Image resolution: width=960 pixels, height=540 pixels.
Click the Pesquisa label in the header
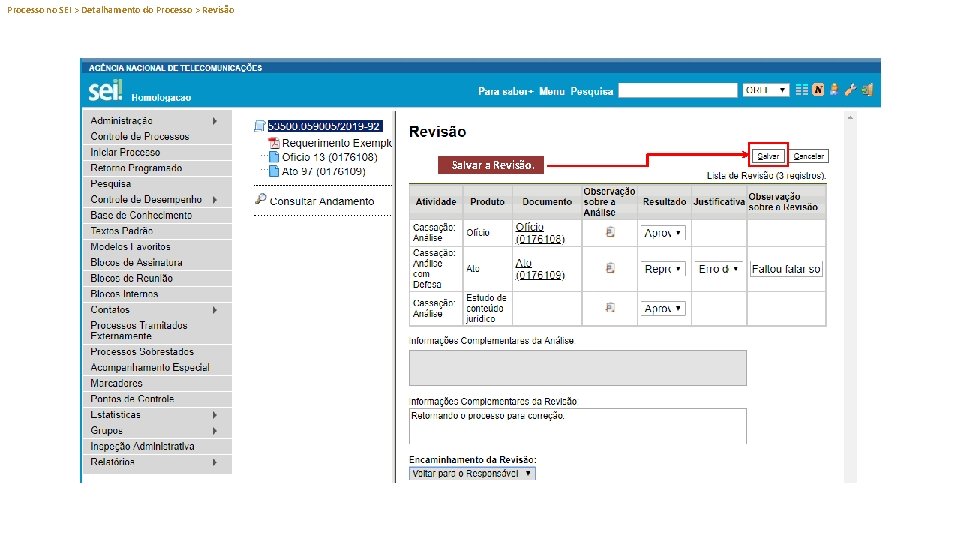[x=591, y=91]
